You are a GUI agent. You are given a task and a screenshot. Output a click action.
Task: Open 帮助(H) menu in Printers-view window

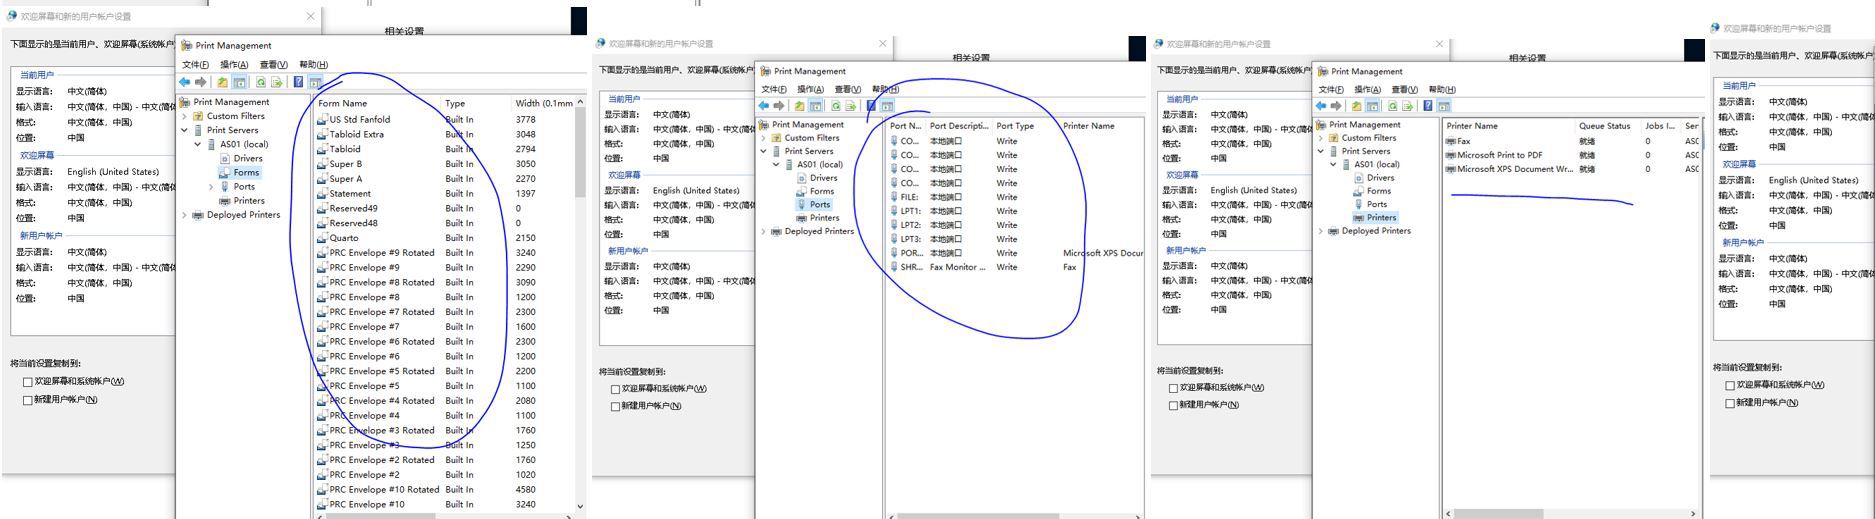1443,89
